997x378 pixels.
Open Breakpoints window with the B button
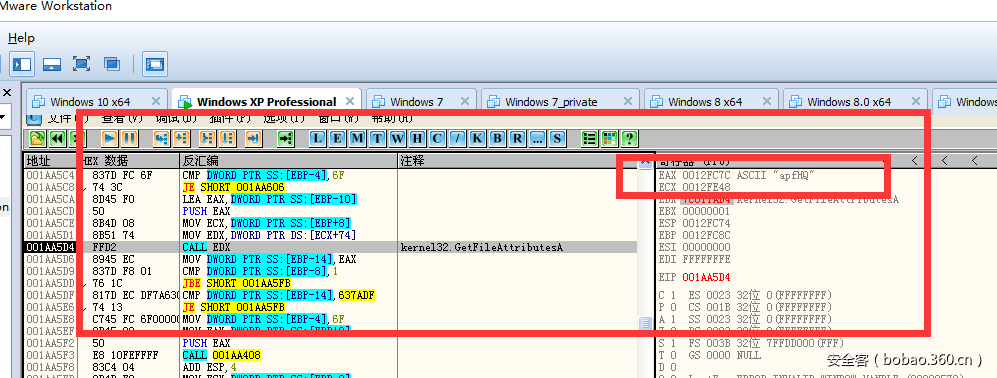click(x=497, y=138)
